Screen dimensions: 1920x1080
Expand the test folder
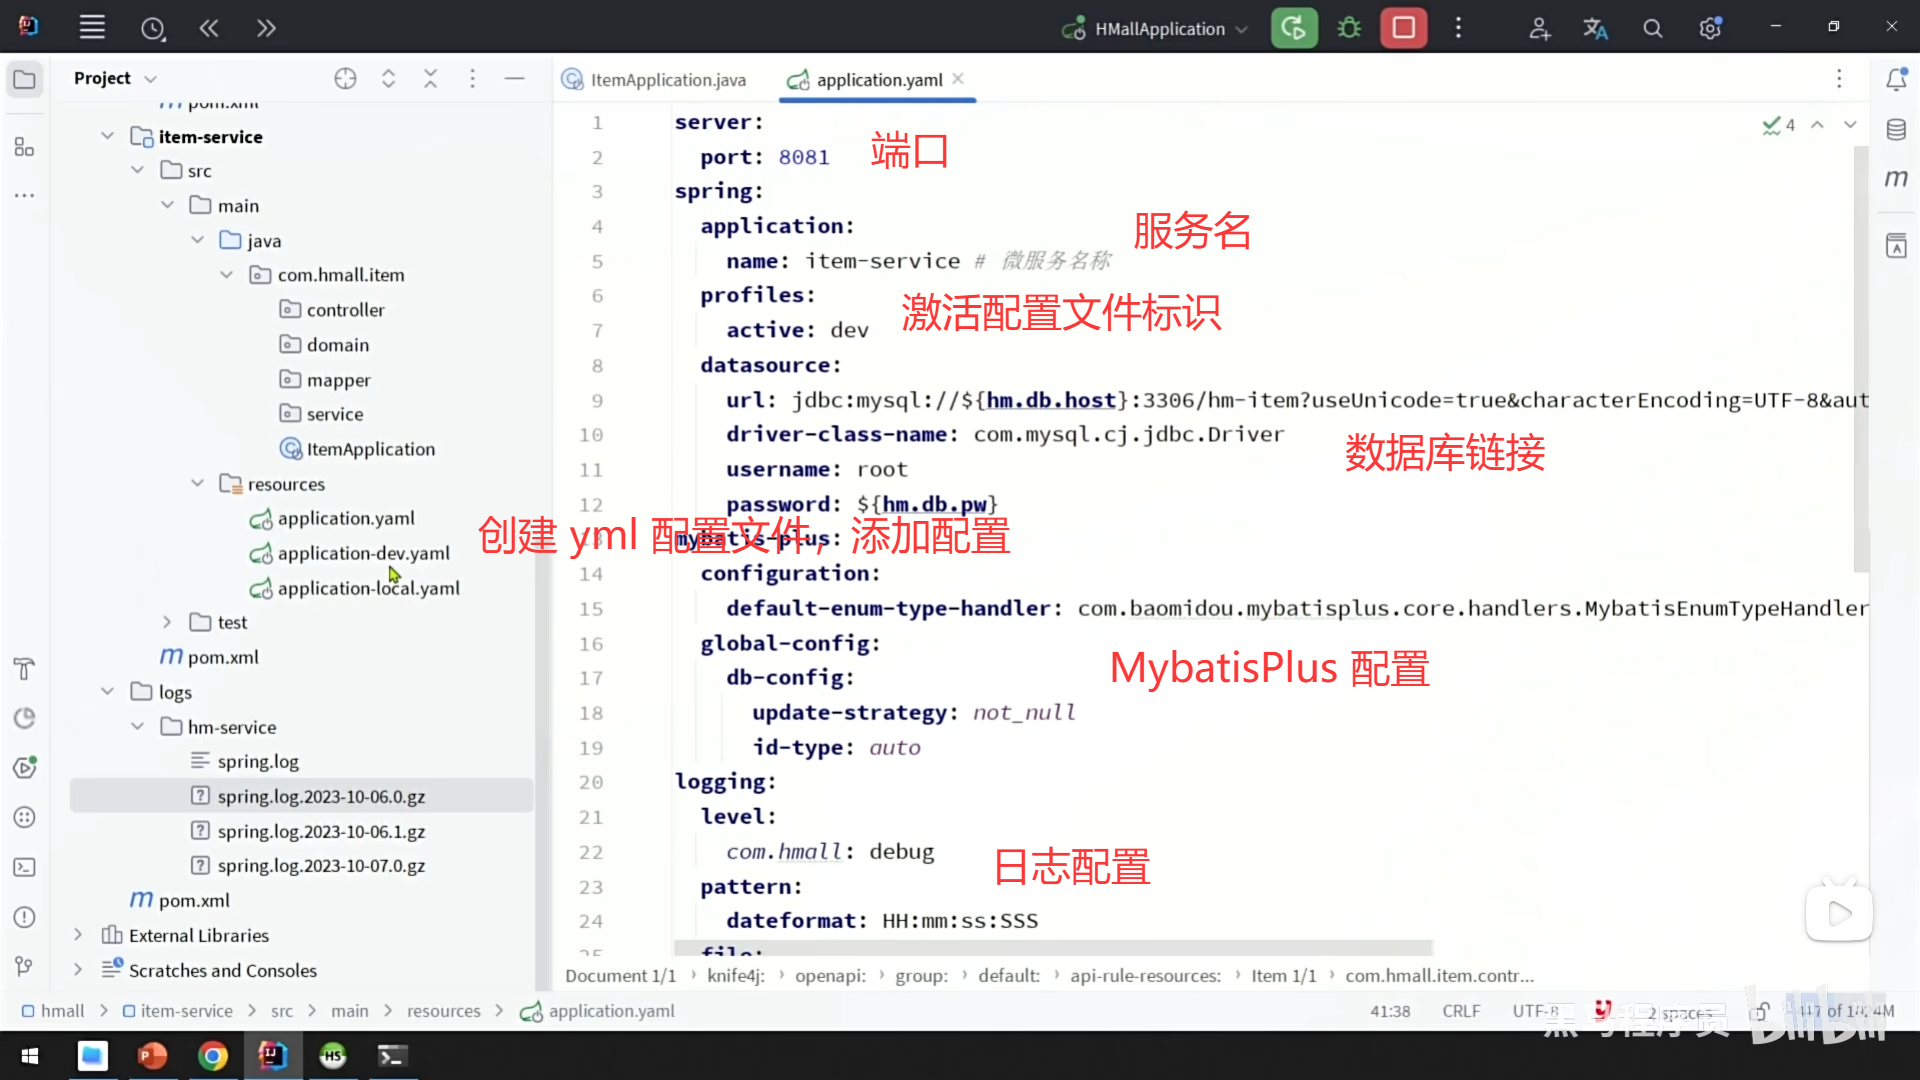click(x=167, y=622)
